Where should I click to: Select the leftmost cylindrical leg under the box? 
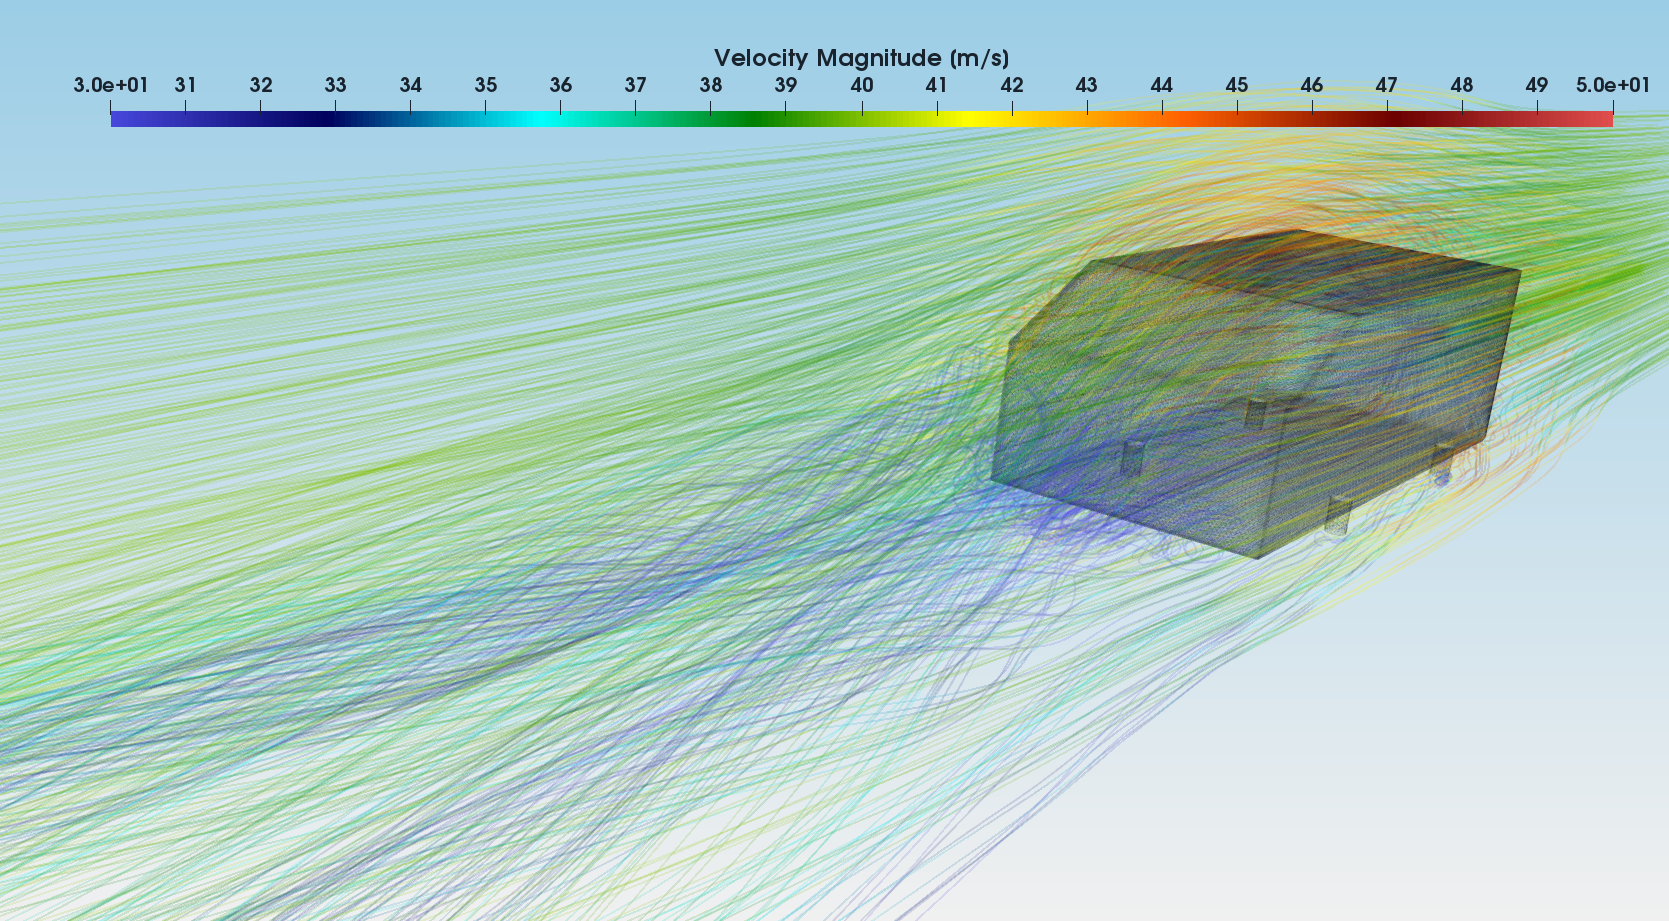click(x=1131, y=459)
